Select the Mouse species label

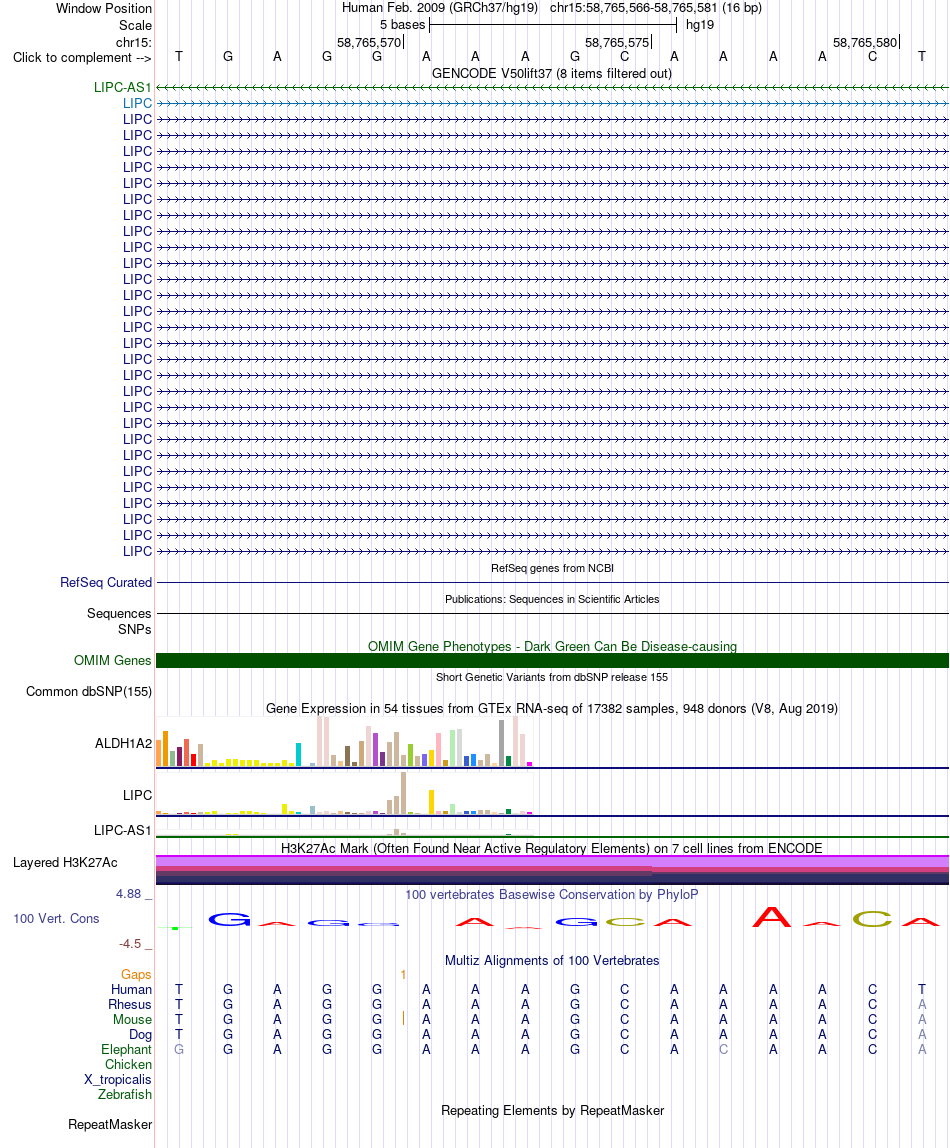coord(132,1019)
